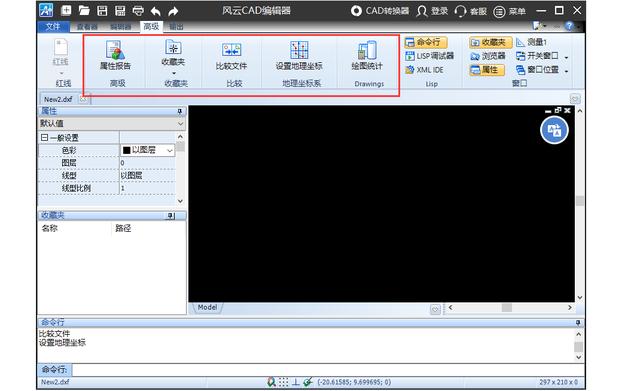Viewport: 640px width, 391px height.
Task: Open 绘图统计 drawing statistics
Action: click(367, 56)
